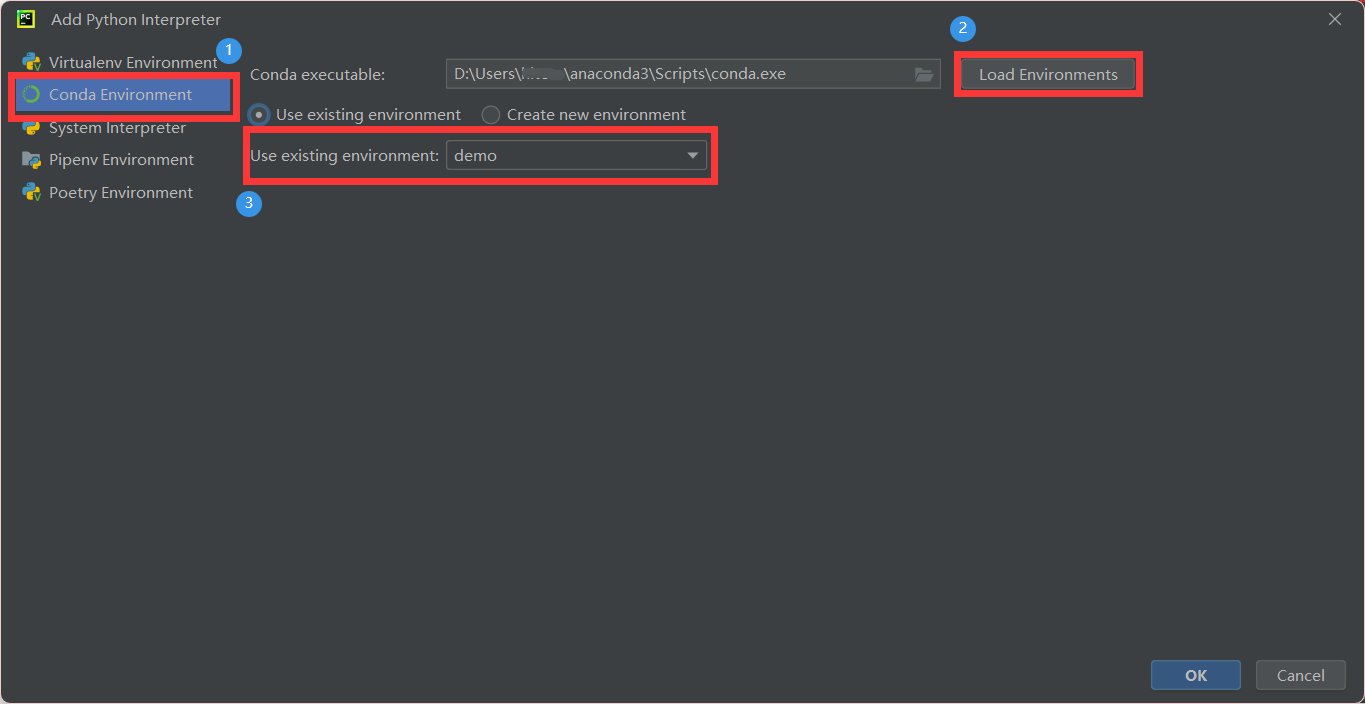Screen dimensions: 1365x704
Task: Click the PyCharm logo in the title bar
Action: 27,19
